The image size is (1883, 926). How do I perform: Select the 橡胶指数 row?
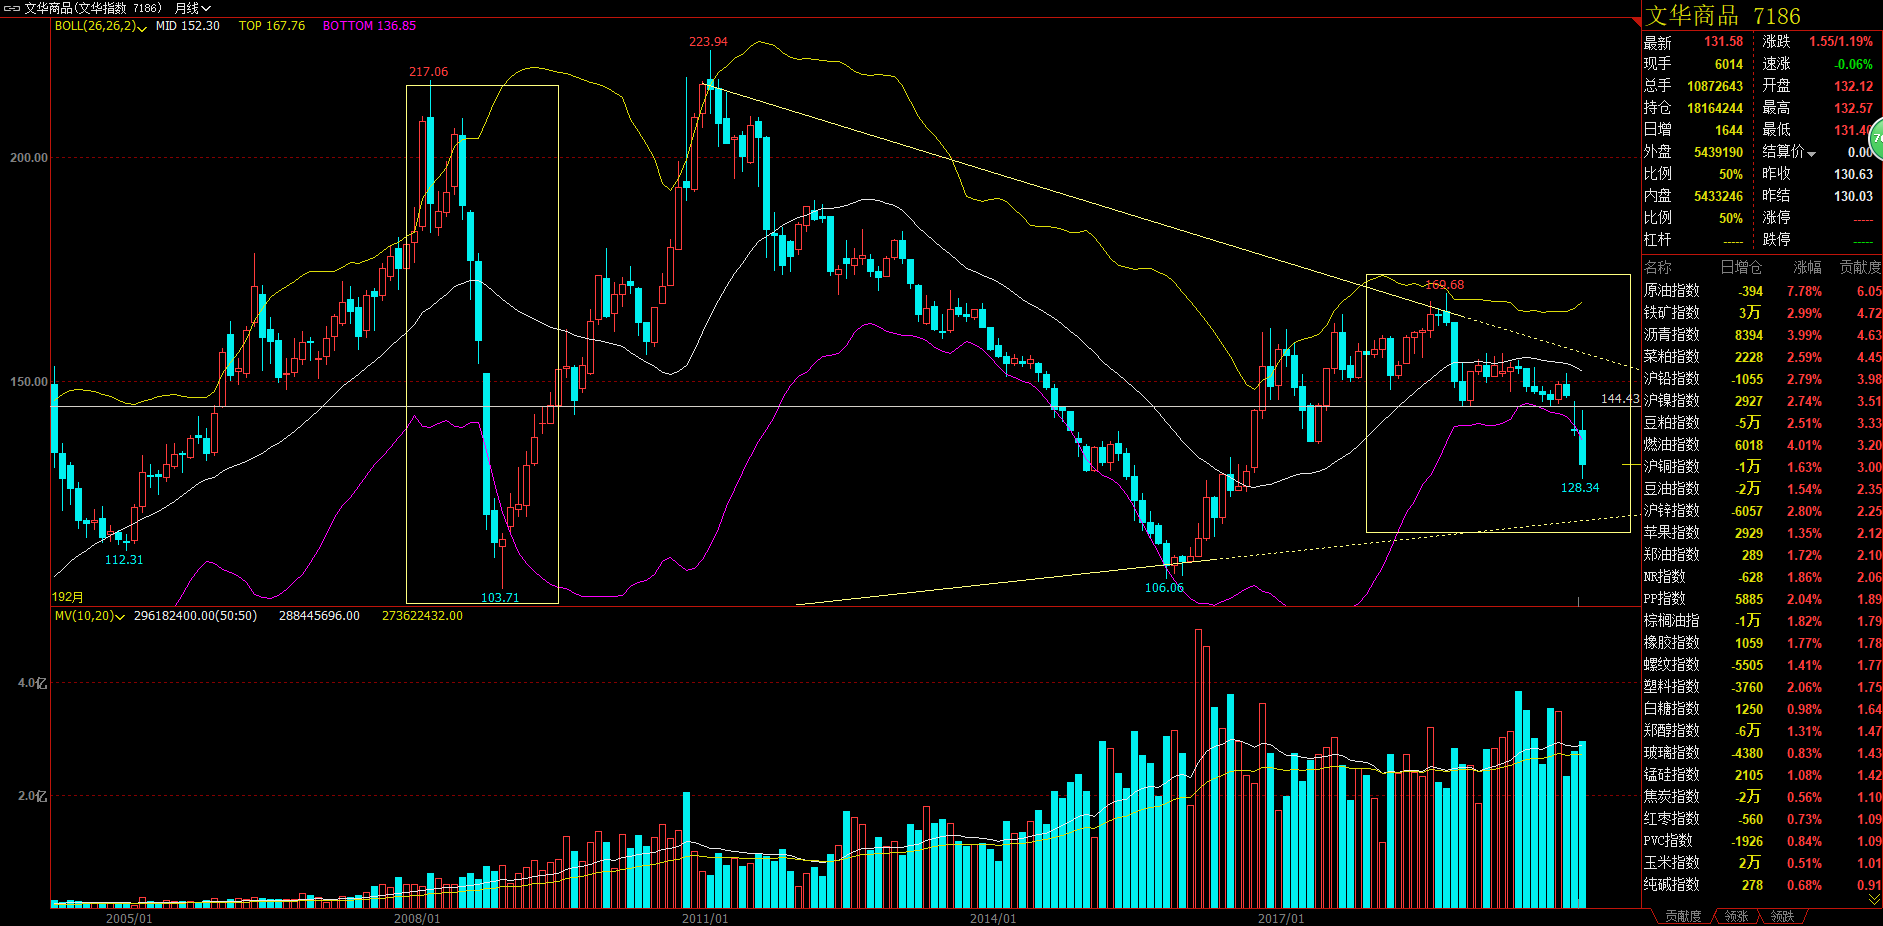tap(1762, 643)
